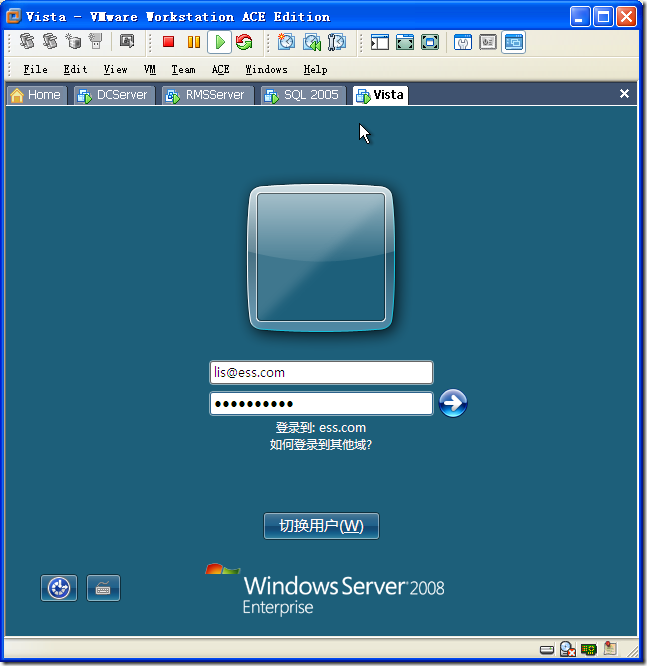Click the user account picture tile
The image size is (647, 666).
(321, 257)
